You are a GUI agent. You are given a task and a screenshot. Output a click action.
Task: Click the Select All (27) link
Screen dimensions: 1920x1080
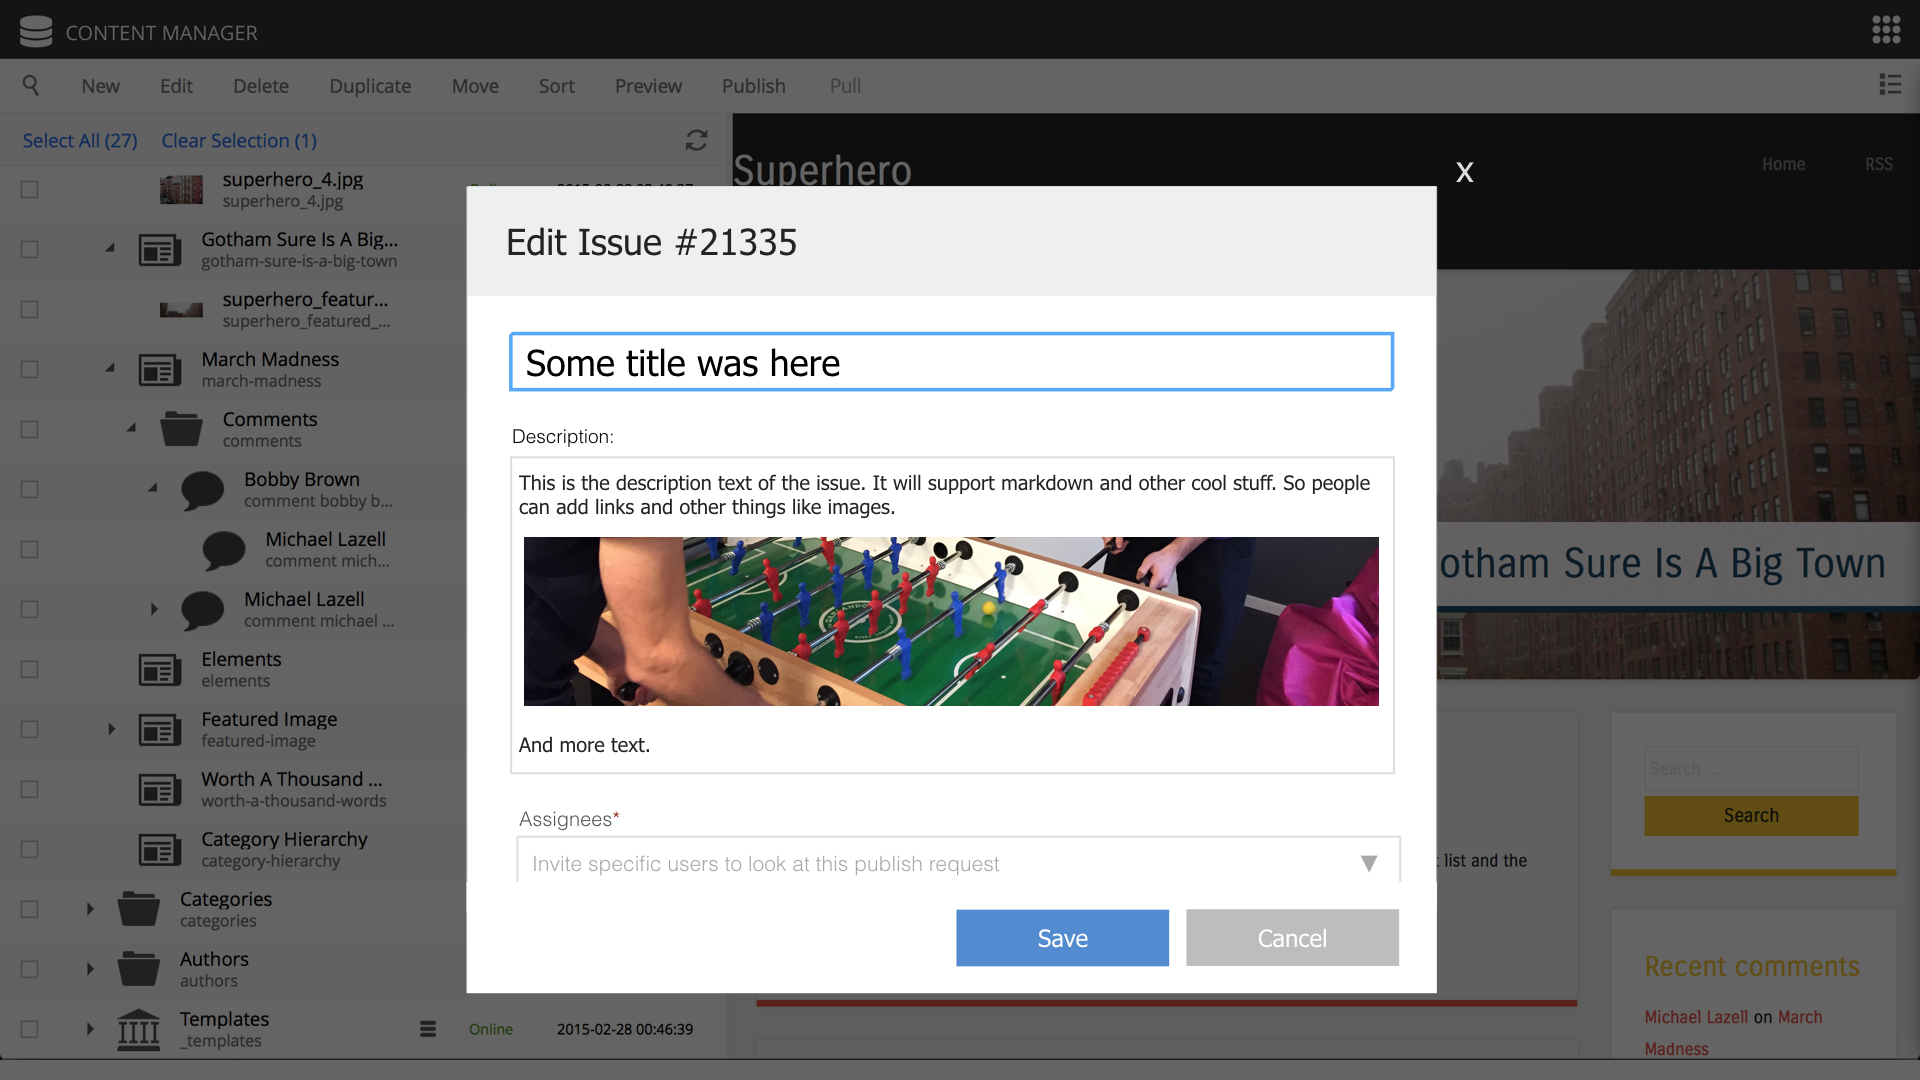79,140
